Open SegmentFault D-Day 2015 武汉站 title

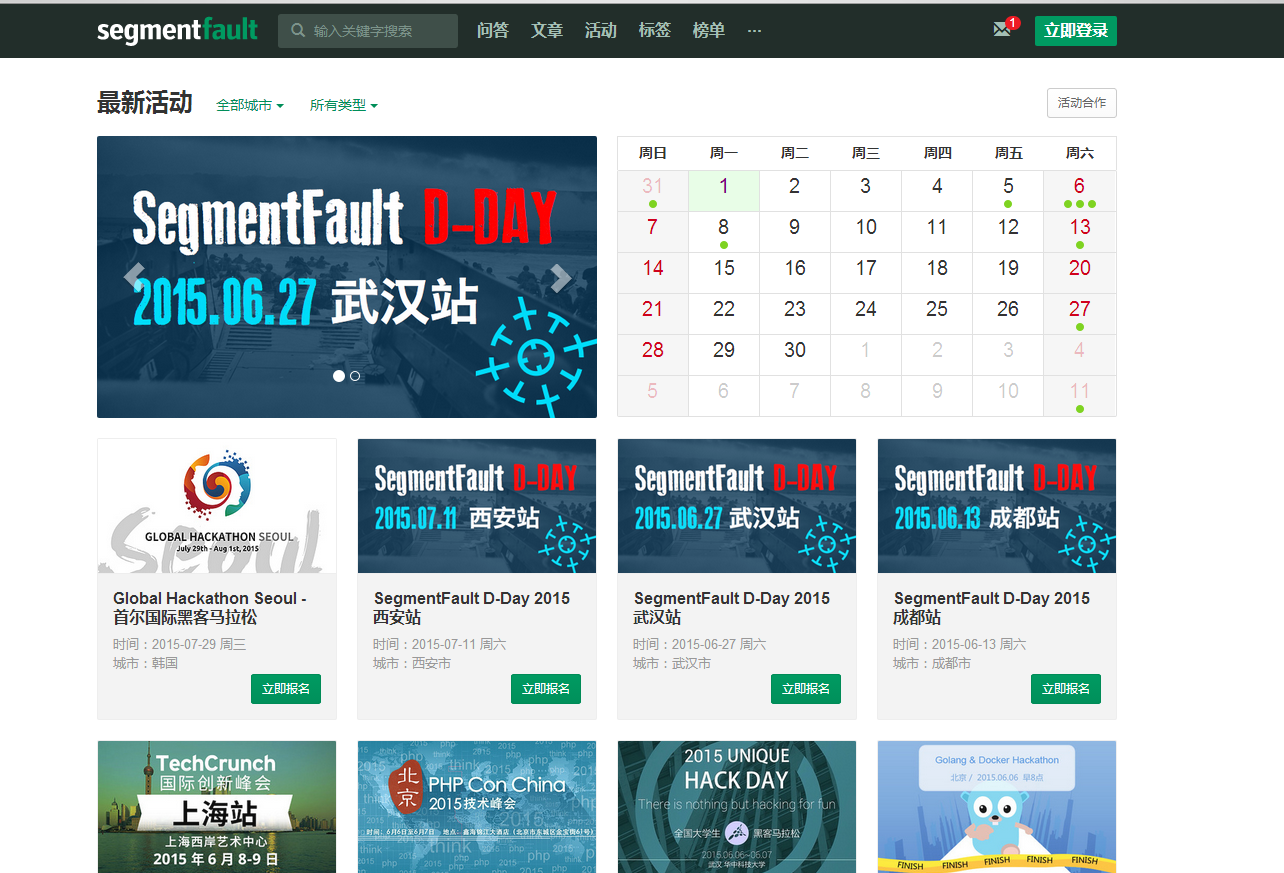pyautogui.click(x=732, y=608)
